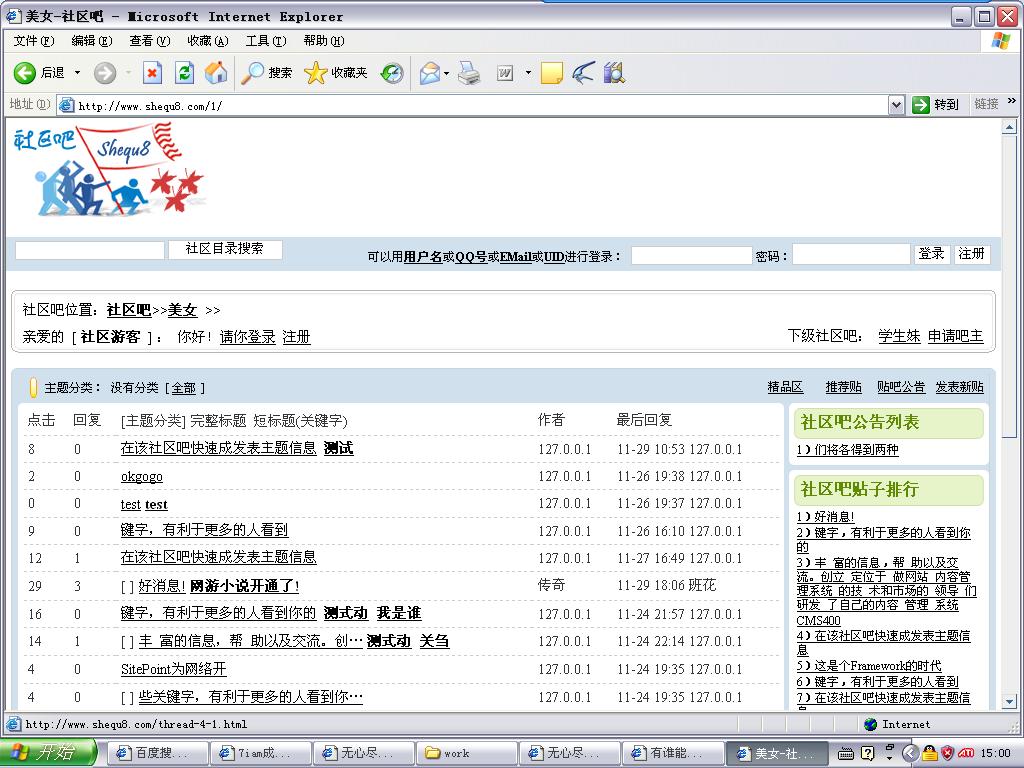Click the Windows 开始 Start button
Image resolution: width=1024 pixels, height=768 pixels.
coord(48,753)
